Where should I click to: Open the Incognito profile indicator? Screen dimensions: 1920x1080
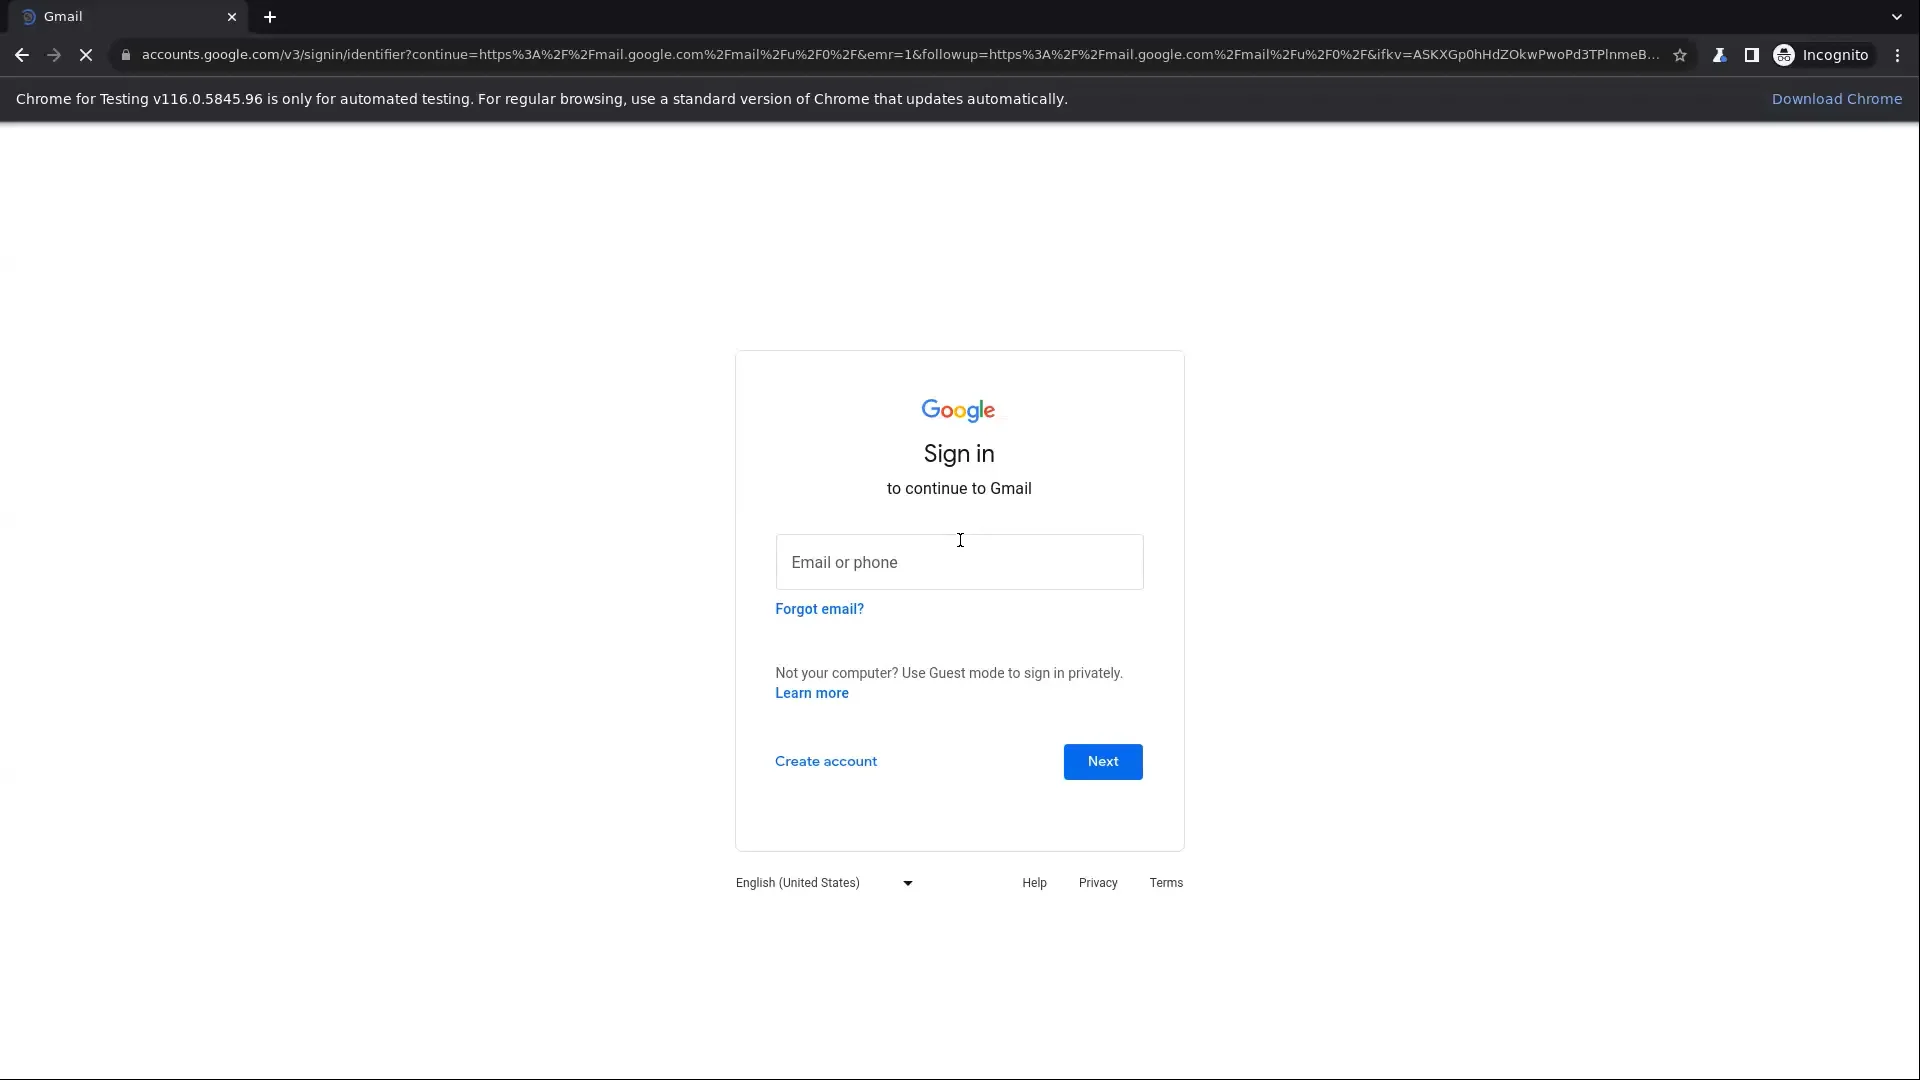1821,55
